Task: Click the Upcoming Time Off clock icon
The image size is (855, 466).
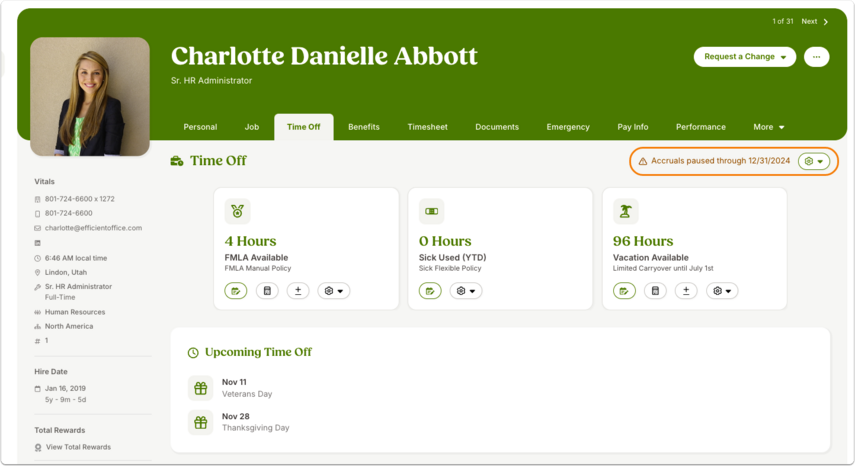Action: coord(193,353)
